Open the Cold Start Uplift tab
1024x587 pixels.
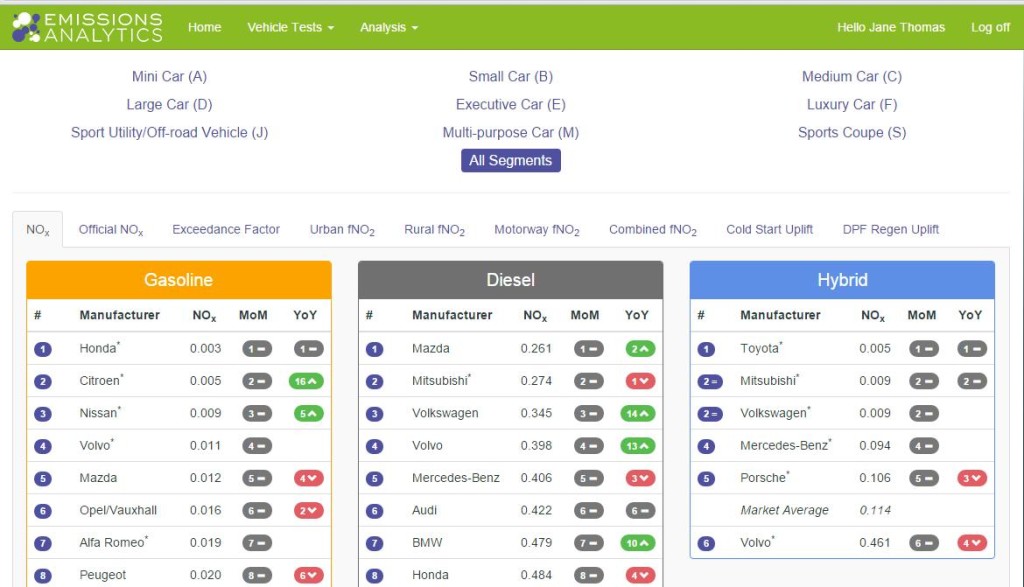pyautogui.click(x=769, y=230)
